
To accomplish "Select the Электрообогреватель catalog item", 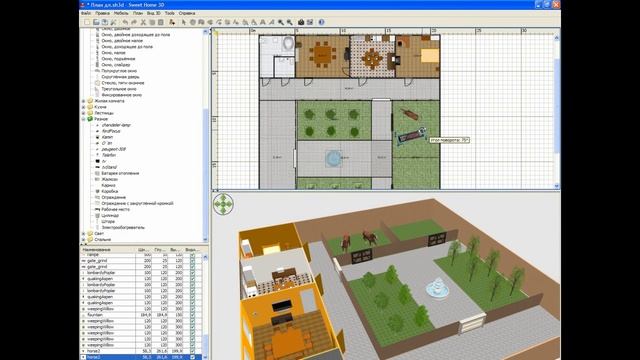I will coord(123,227).
